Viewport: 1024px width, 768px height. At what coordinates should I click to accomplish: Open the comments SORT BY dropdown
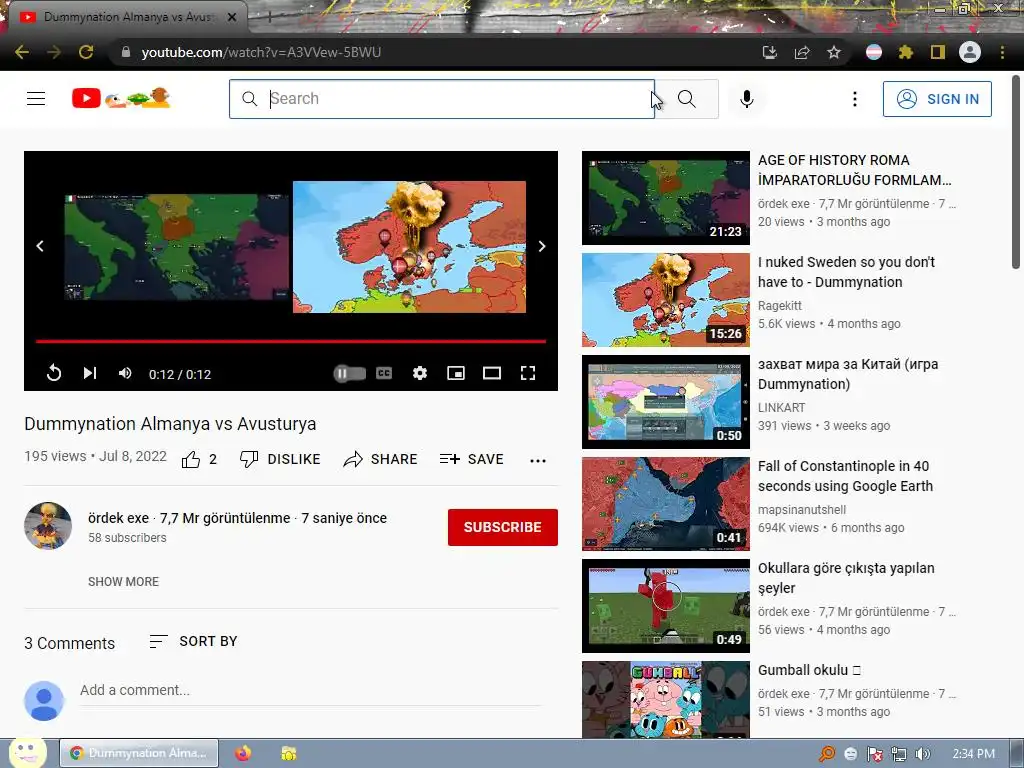[x=193, y=641]
